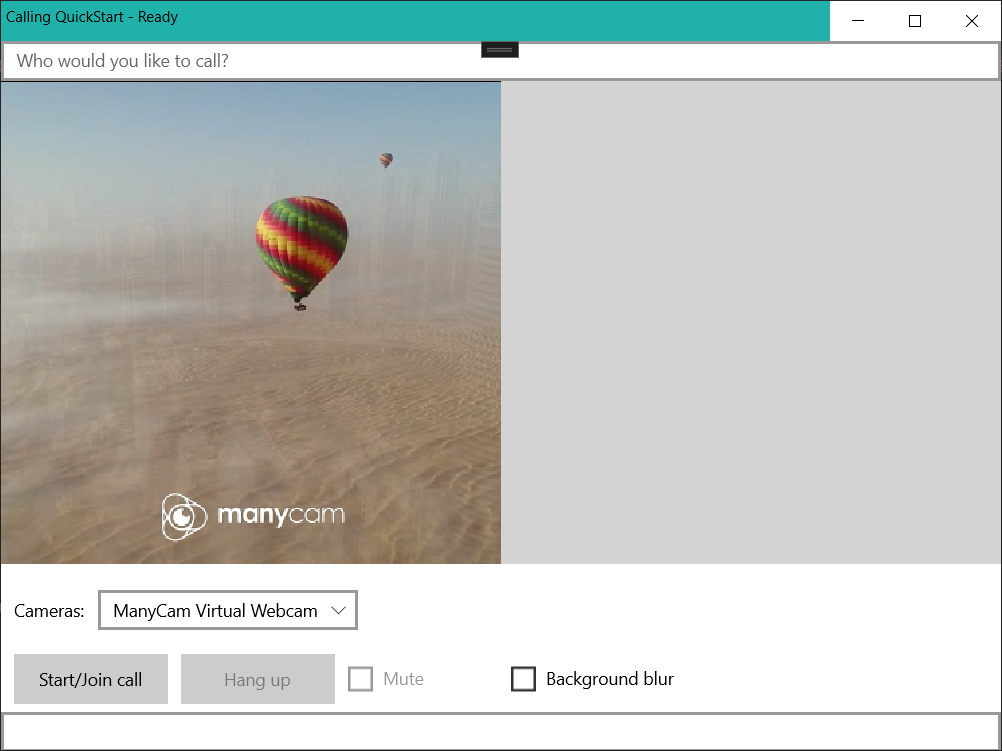Click the chevron on the camera combo box
The image size is (1002, 751).
pos(340,610)
